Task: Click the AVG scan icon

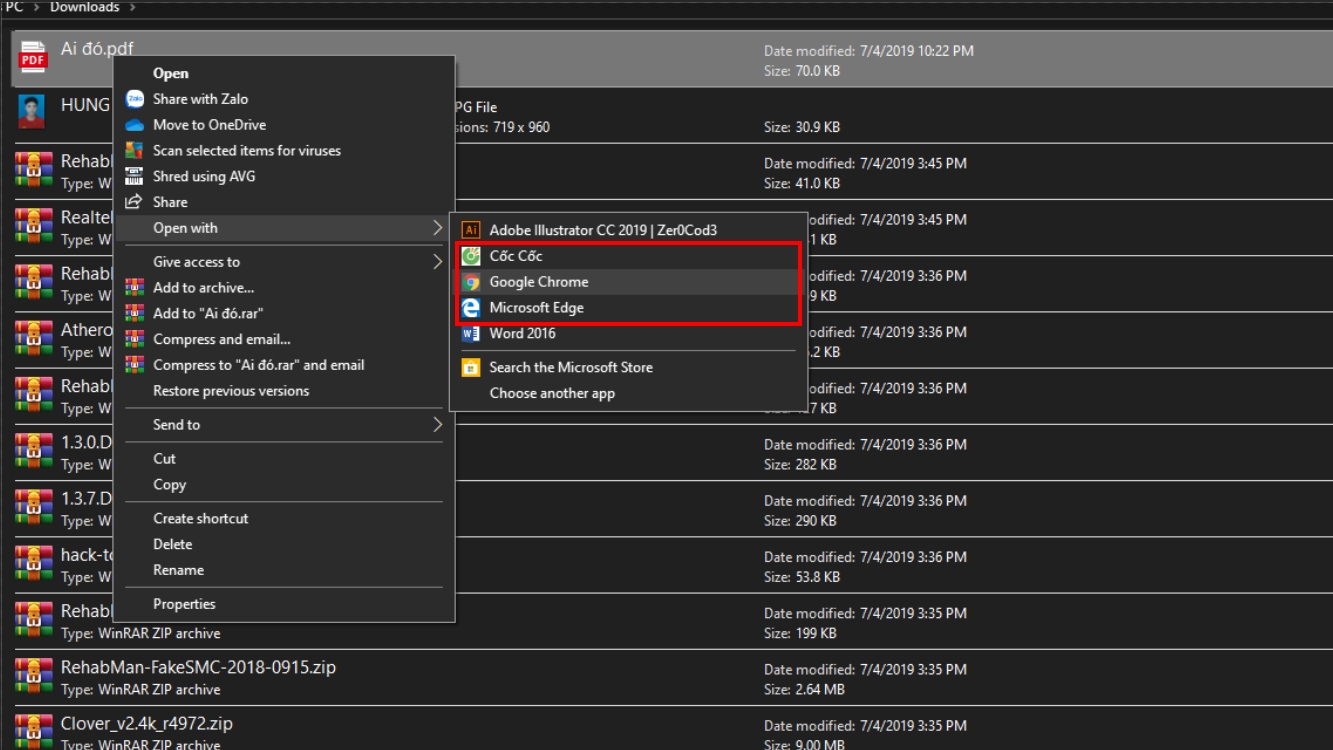Action: coord(134,151)
